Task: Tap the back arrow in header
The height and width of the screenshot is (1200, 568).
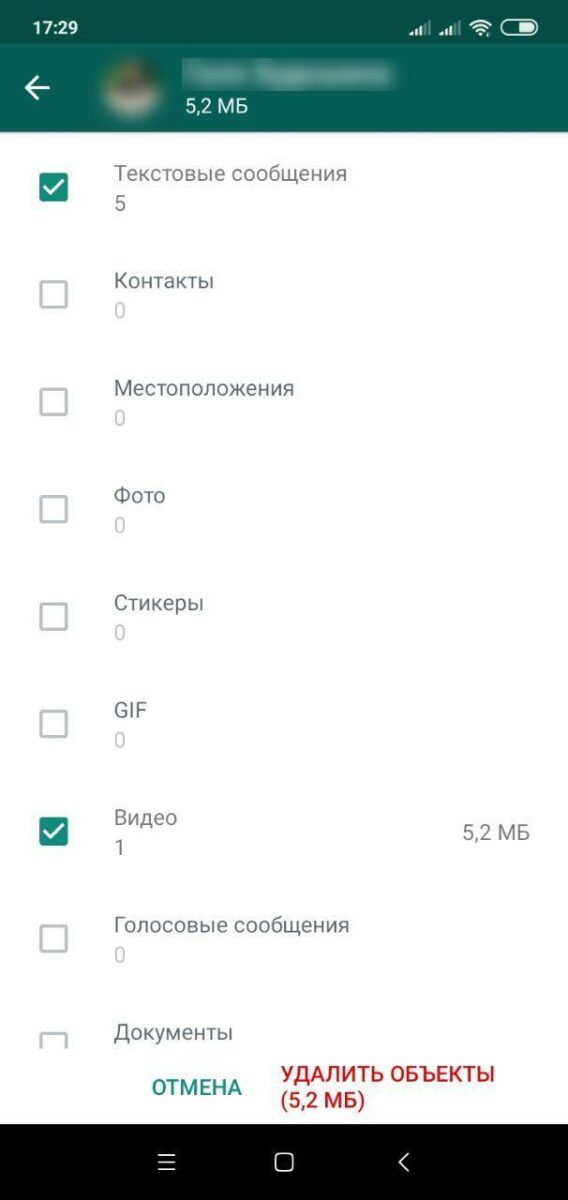Action: point(37,88)
